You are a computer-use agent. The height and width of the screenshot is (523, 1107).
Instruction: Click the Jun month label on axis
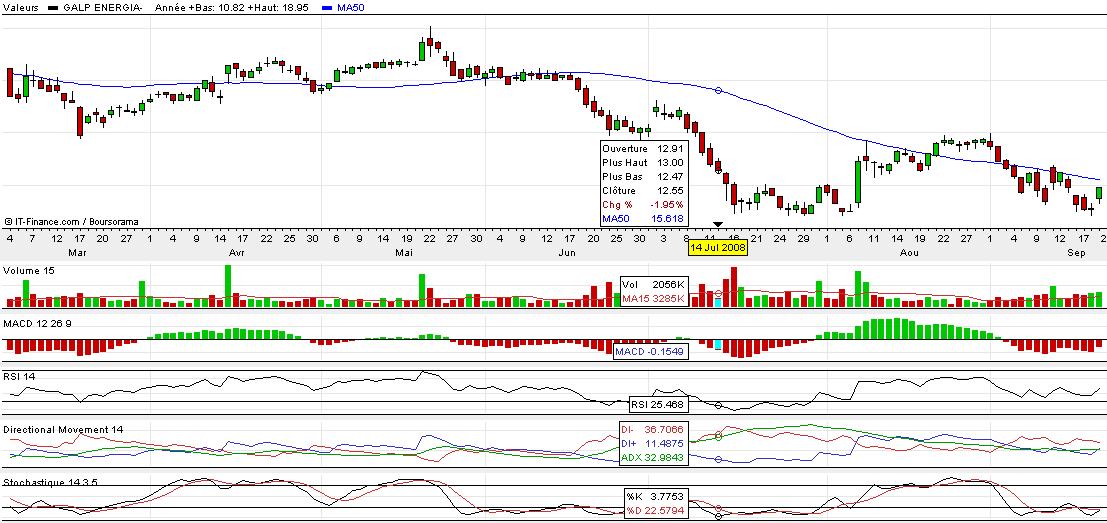coord(566,251)
